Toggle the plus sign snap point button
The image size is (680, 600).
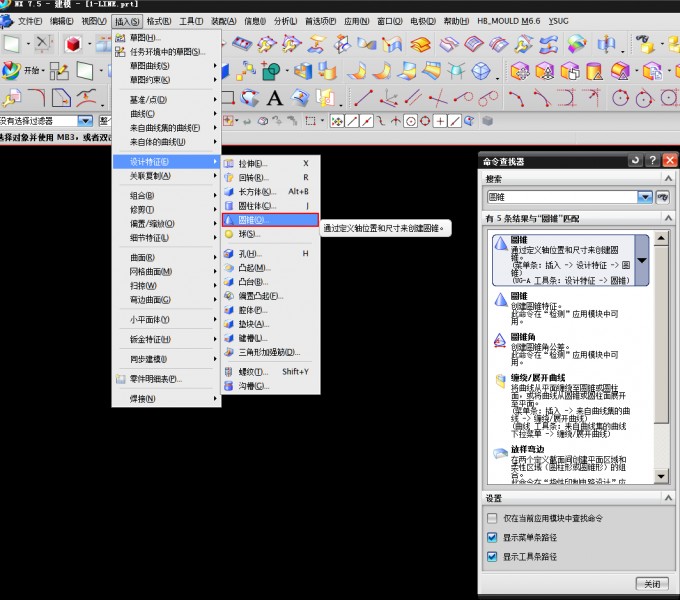[x=440, y=121]
